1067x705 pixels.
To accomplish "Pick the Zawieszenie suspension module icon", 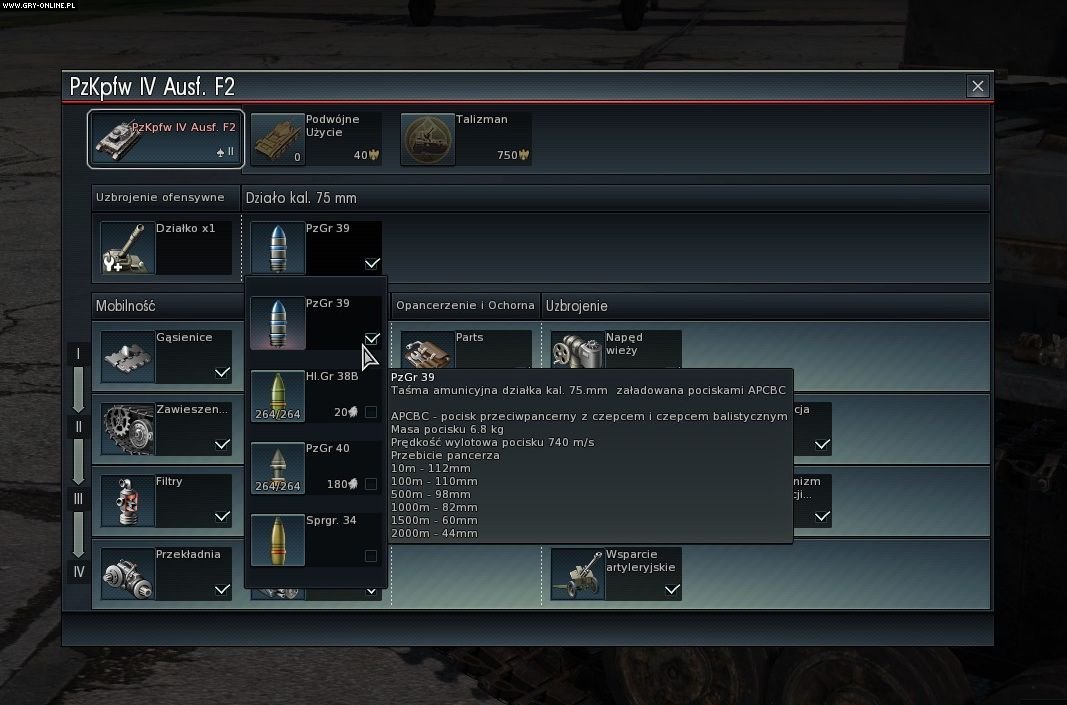I will [x=127, y=429].
